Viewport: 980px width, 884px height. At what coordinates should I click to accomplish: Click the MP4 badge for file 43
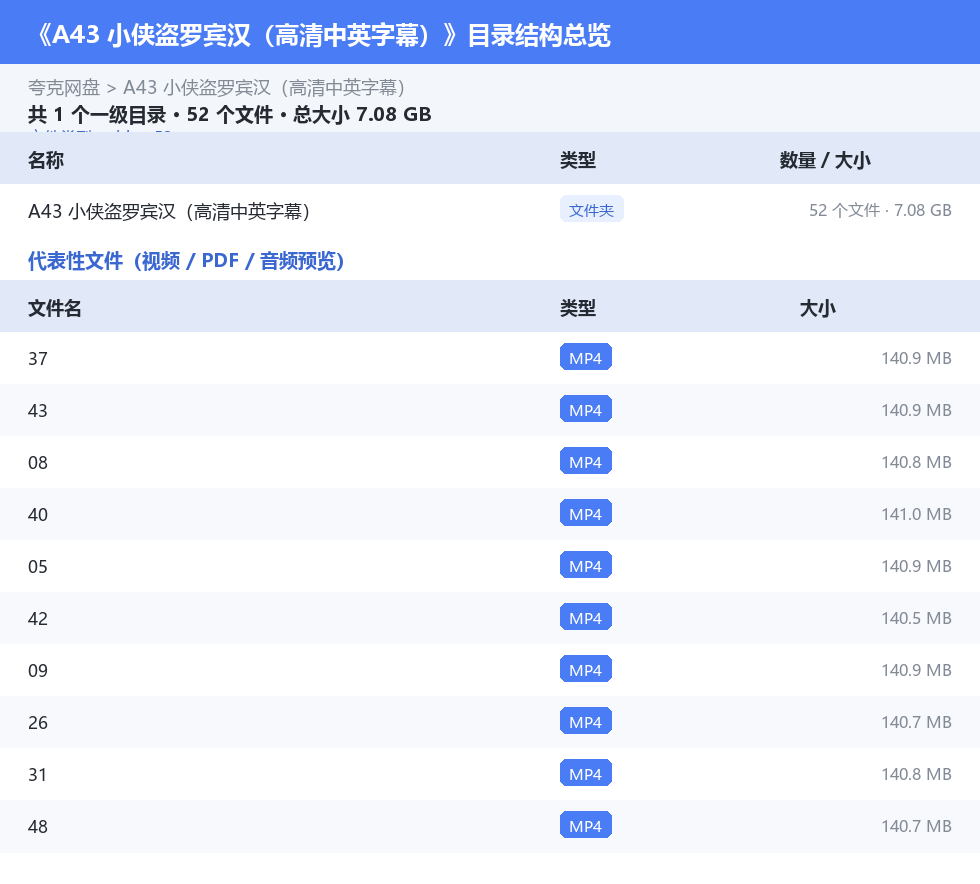tap(586, 409)
